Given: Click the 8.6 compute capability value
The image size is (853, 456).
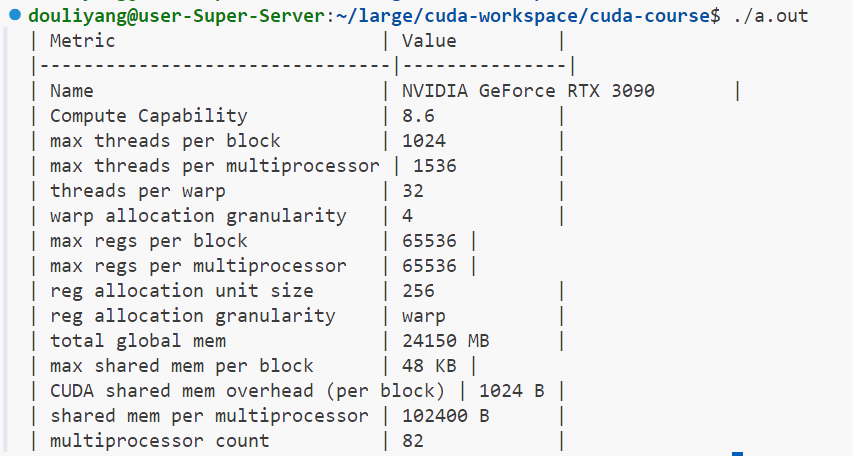Looking at the screenshot, I should point(418,116).
